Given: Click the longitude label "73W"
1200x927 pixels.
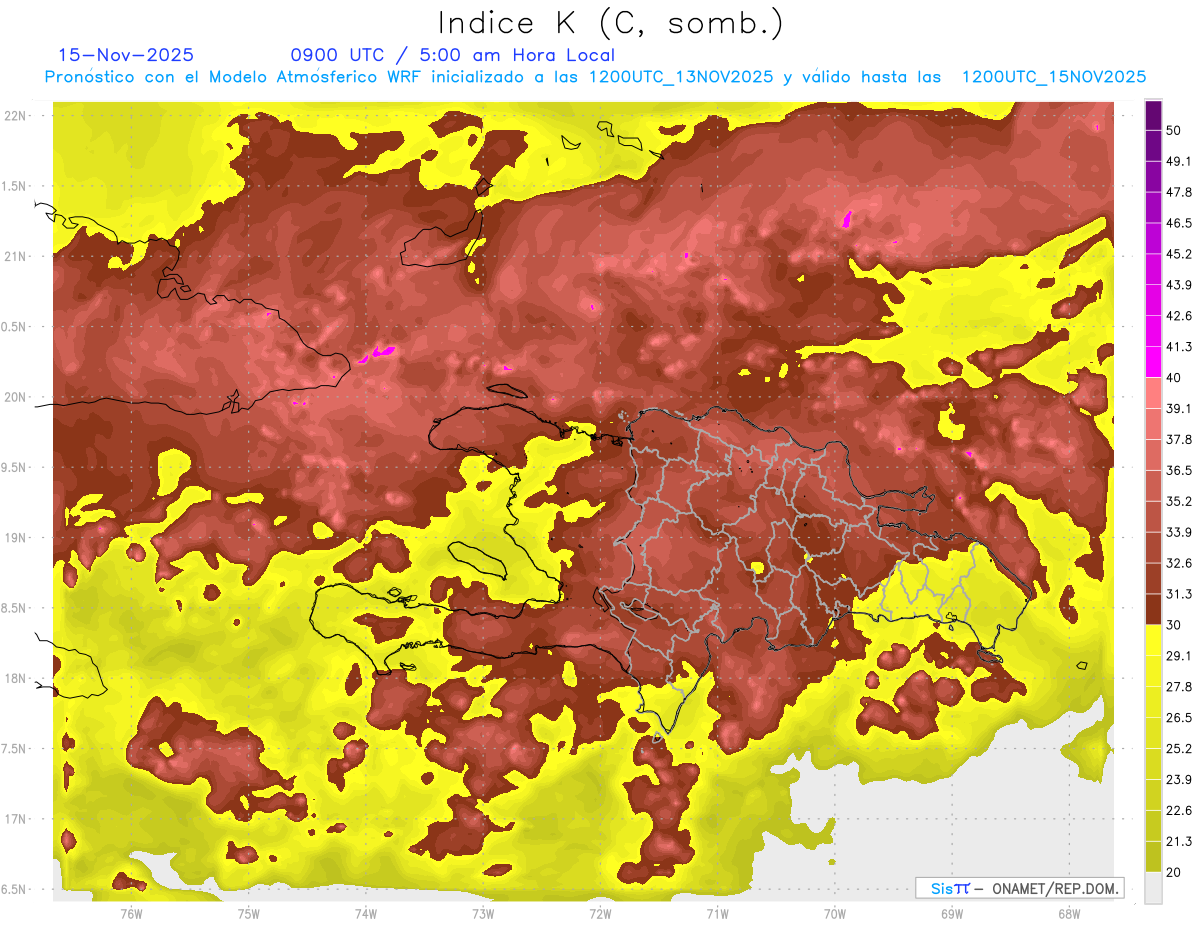Looking at the screenshot, I should click(483, 913).
